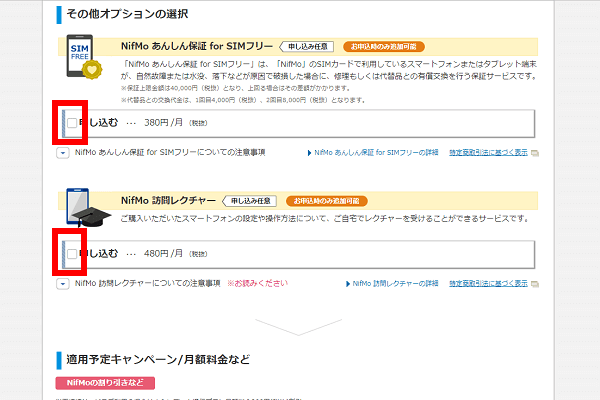Click the NifMoの割り引きなど label
The width and height of the screenshot is (600, 400).
105,383
